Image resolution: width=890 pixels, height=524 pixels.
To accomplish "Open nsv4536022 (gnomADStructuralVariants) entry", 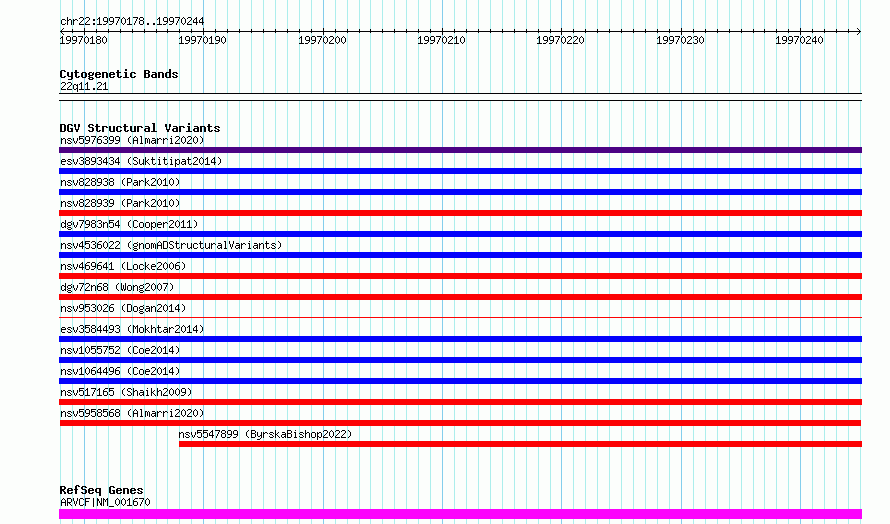I will pos(171,245).
